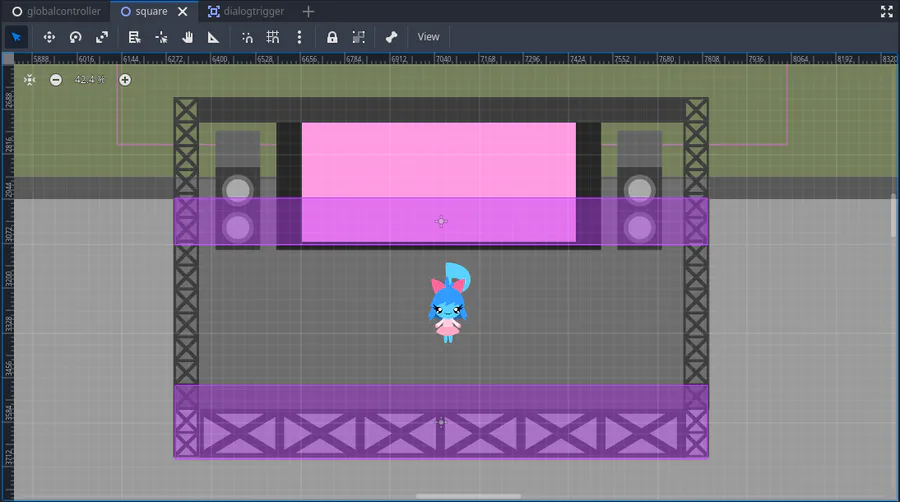The width and height of the screenshot is (900, 502).
Task: Open skeleton options bone menu
Action: (391, 37)
